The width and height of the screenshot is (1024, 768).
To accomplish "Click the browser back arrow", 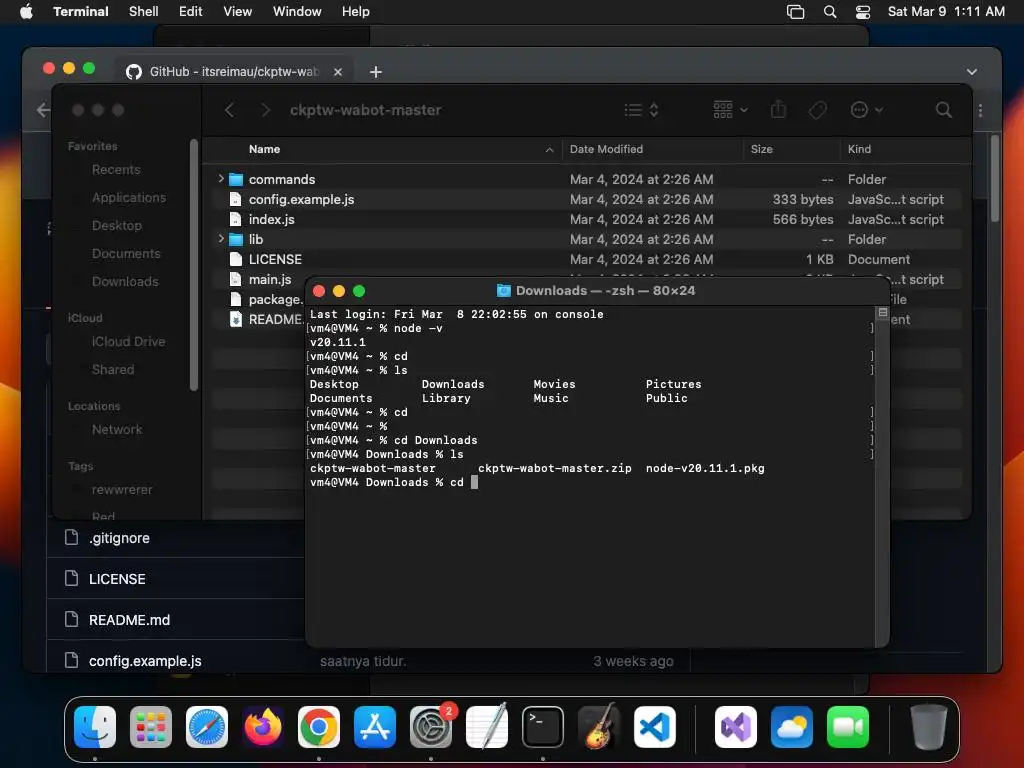I will click(43, 110).
